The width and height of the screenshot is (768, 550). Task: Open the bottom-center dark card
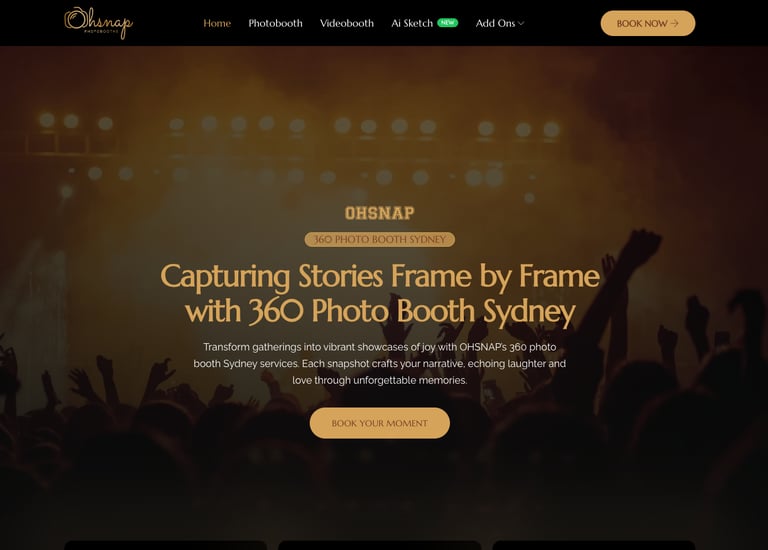click(380, 545)
